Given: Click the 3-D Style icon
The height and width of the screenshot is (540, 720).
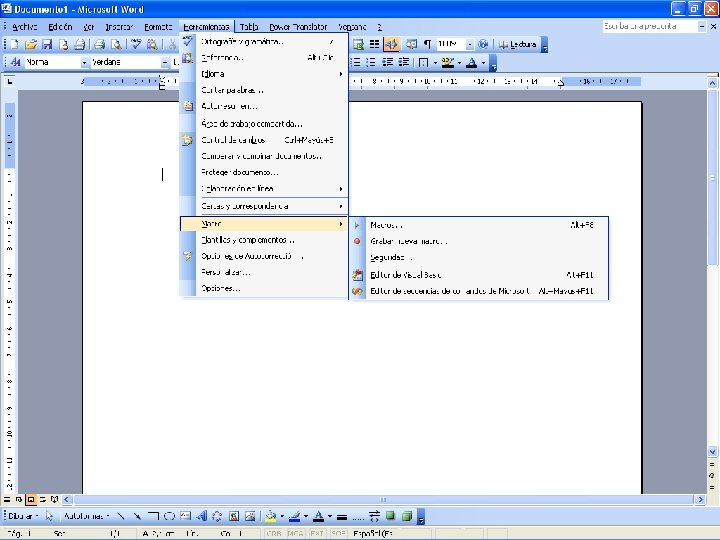Looking at the screenshot, I should coord(407,516).
